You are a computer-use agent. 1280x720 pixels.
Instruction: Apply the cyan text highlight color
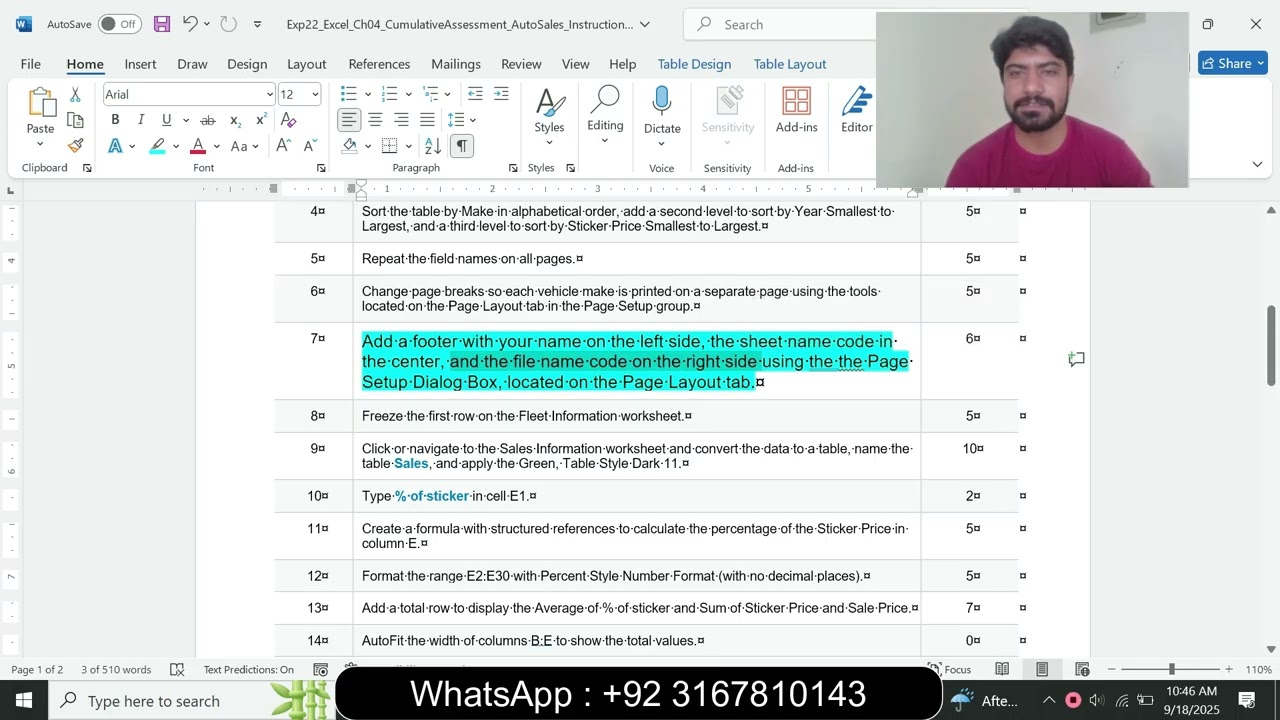click(158, 146)
